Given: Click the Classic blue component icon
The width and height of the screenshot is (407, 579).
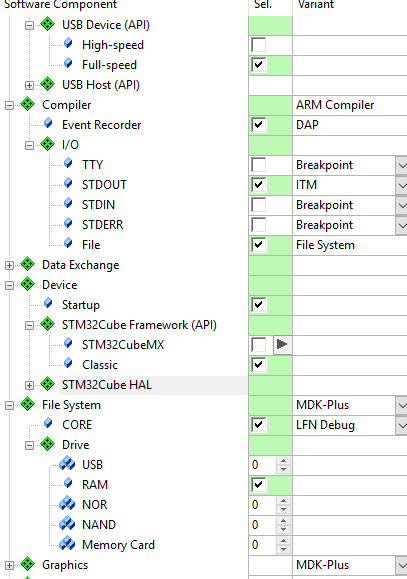Looking at the screenshot, I should (x=68, y=363).
